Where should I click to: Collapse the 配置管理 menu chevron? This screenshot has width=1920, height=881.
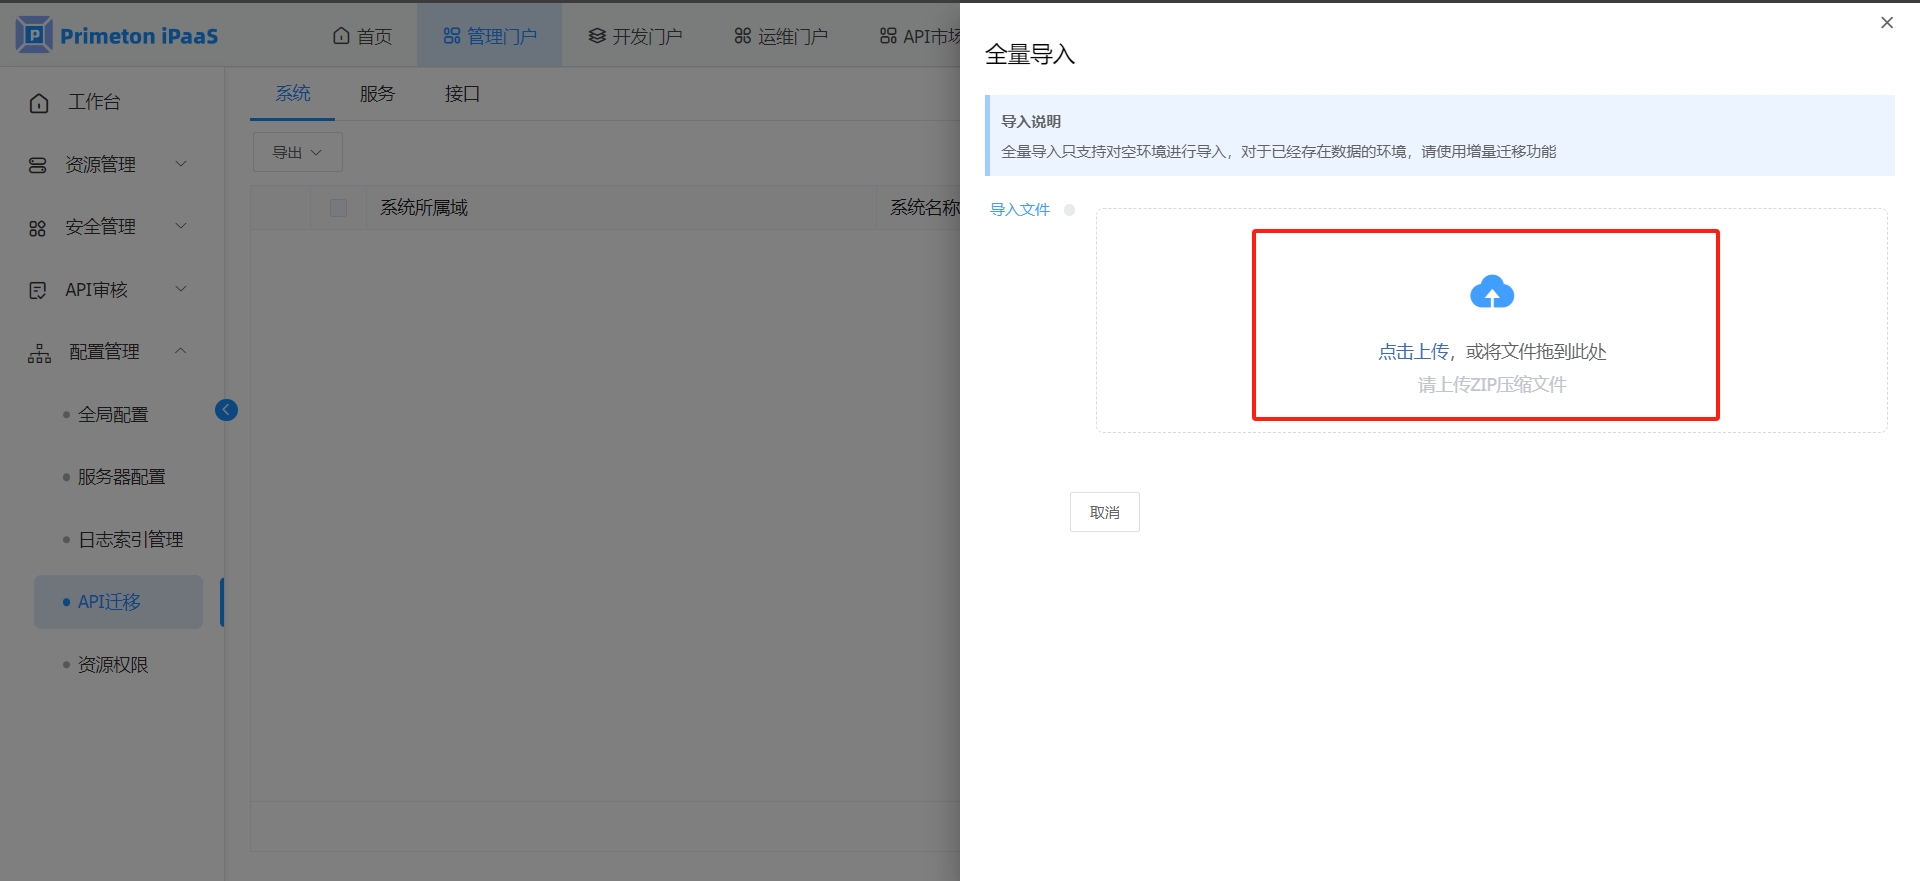pos(181,351)
